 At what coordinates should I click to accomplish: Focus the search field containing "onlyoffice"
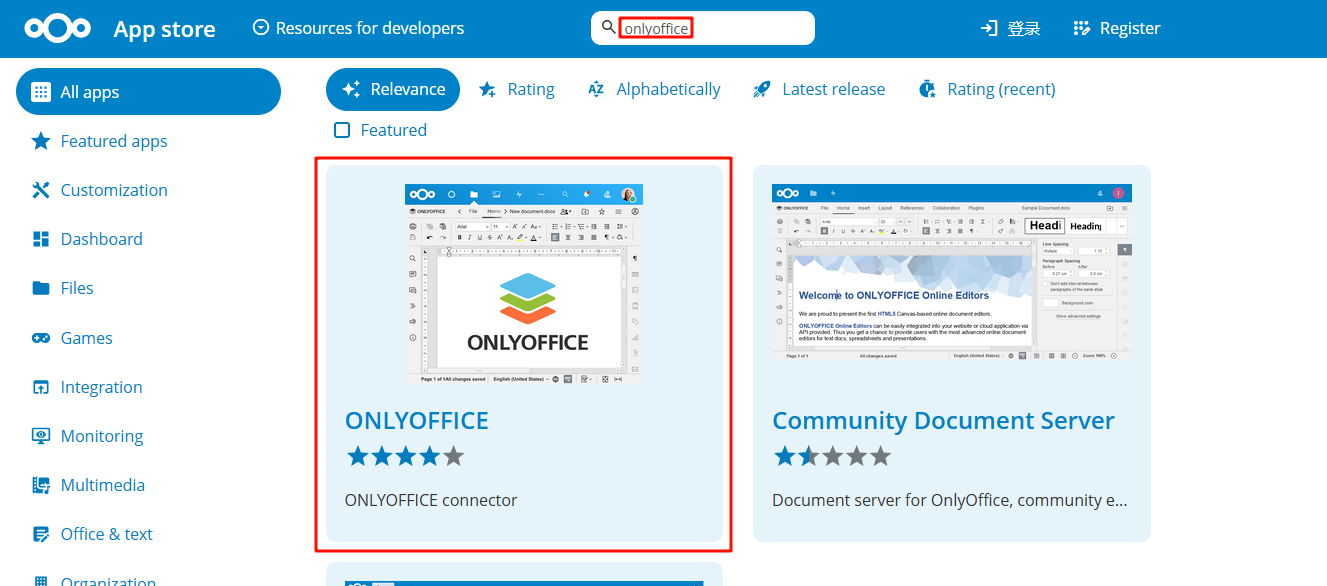702,28
